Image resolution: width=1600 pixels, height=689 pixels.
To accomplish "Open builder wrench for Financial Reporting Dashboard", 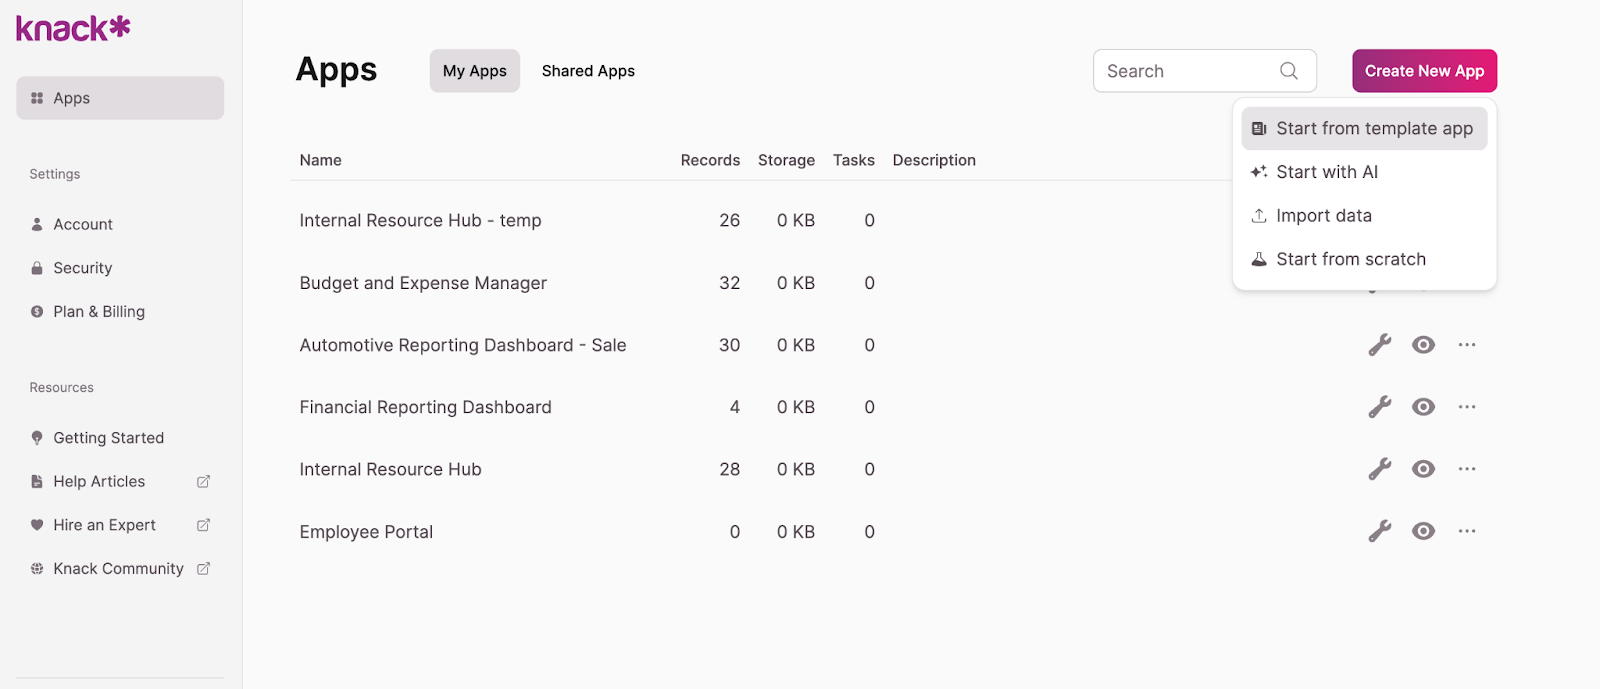I will coord(1380,407).
